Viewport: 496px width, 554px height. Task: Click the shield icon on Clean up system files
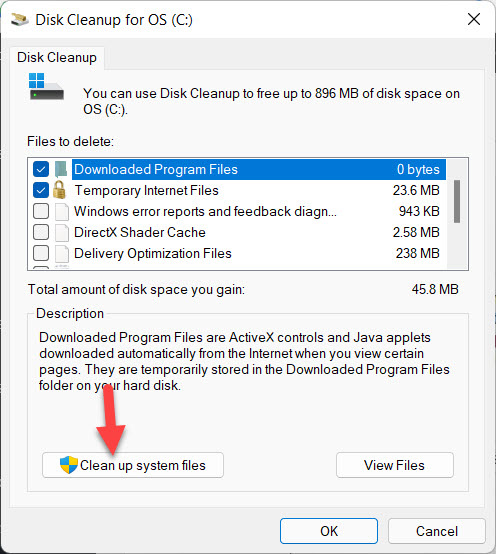[x=69, y=465]
